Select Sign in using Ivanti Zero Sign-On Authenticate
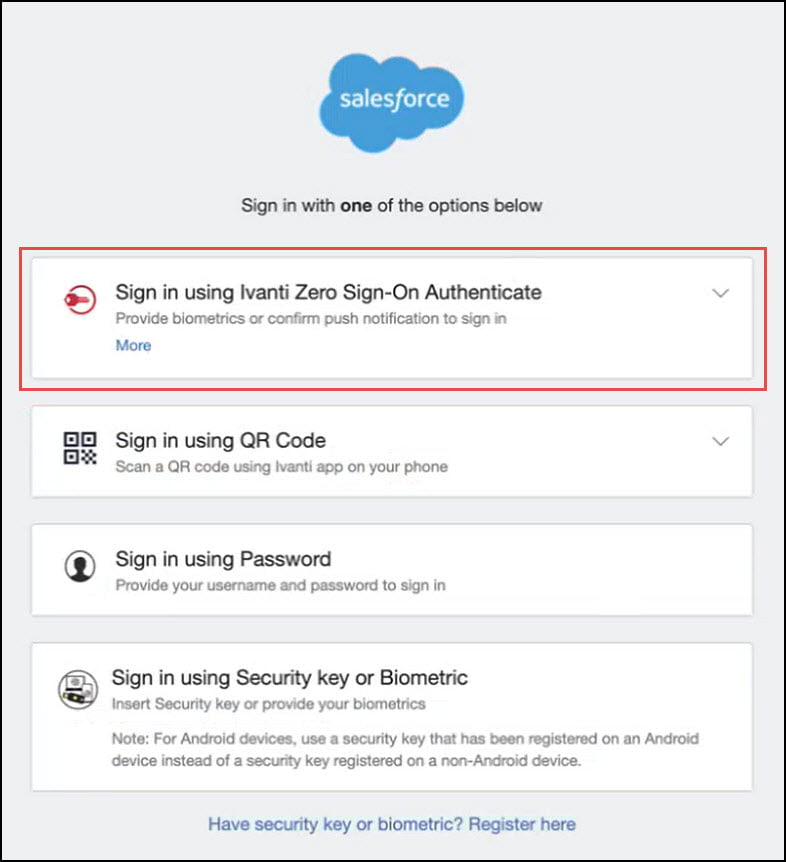Screen dimensions: 786x862 (x=328, y=292)
